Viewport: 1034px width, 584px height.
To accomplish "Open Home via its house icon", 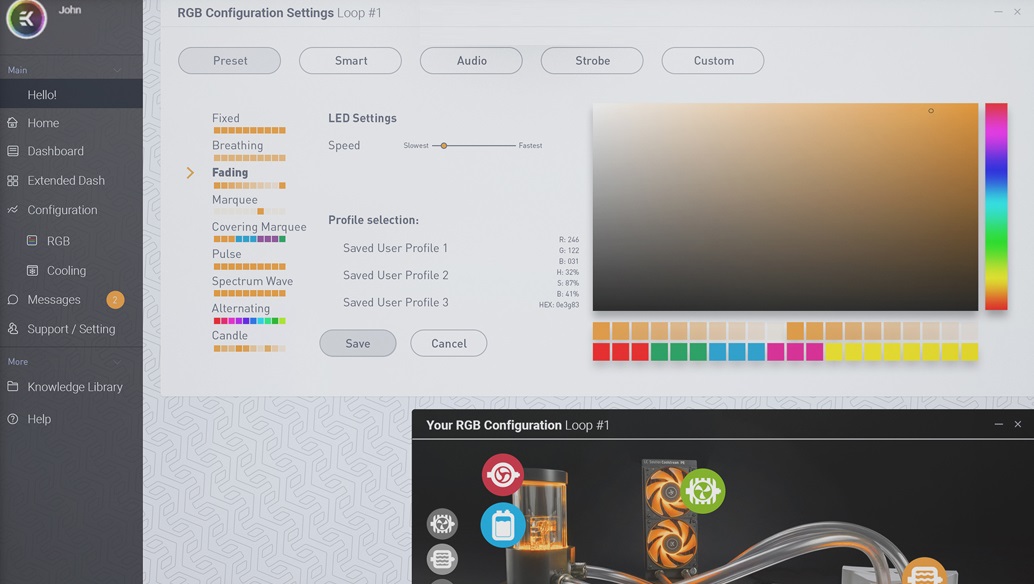I will [x=13, y=123].
